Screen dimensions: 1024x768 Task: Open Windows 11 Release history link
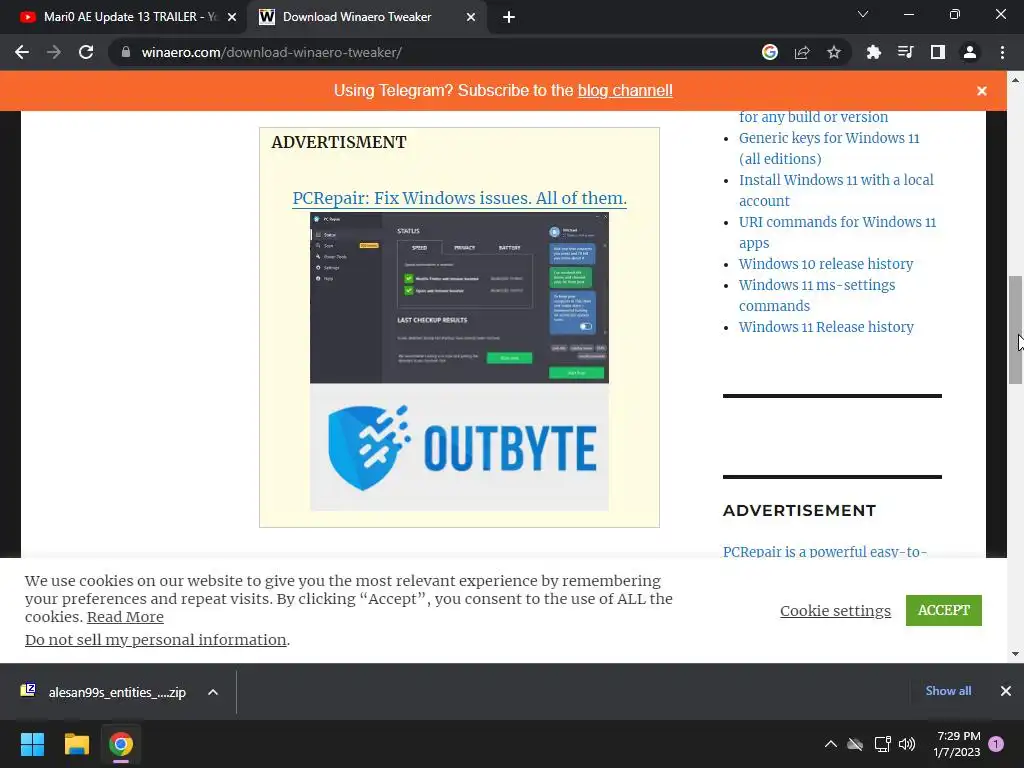coord(826,327)
